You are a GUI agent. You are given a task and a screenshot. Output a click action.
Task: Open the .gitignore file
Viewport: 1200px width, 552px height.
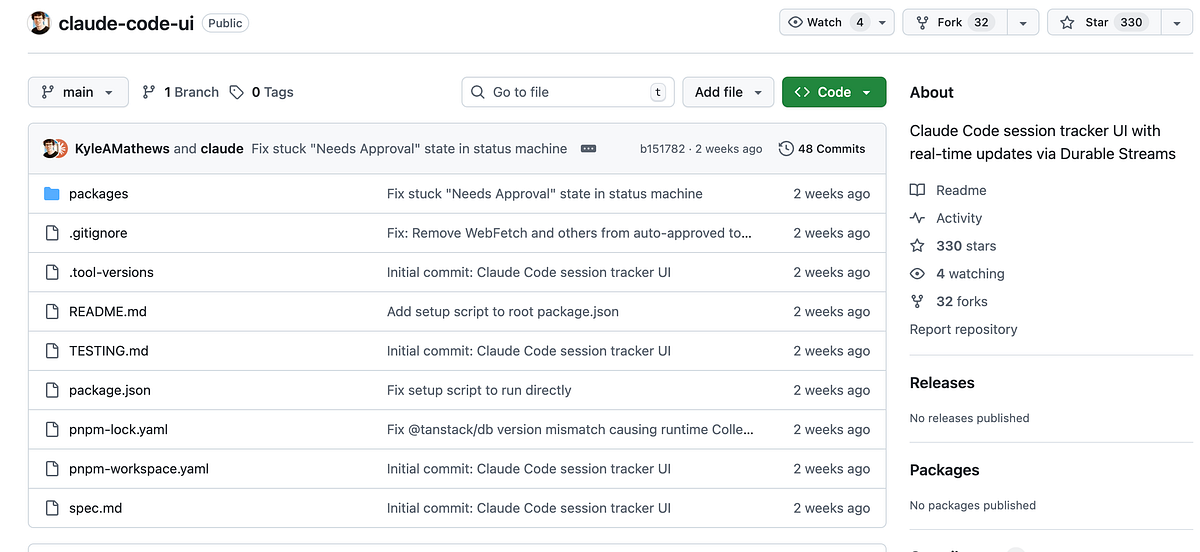pos(98,233)
